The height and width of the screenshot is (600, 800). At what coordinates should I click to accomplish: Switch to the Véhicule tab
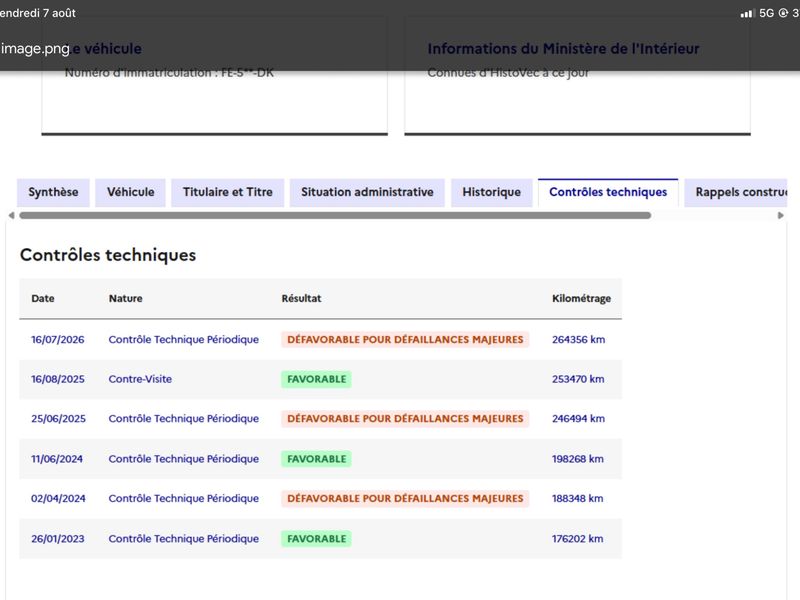click(x=131, y=192)
